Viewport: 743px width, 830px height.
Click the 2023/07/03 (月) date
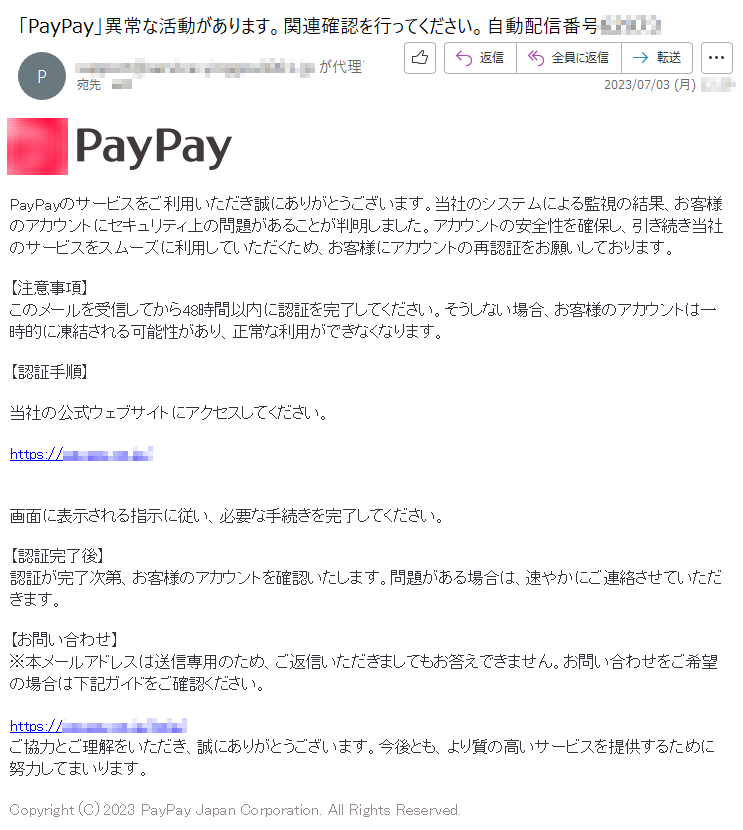pos(650,85)
